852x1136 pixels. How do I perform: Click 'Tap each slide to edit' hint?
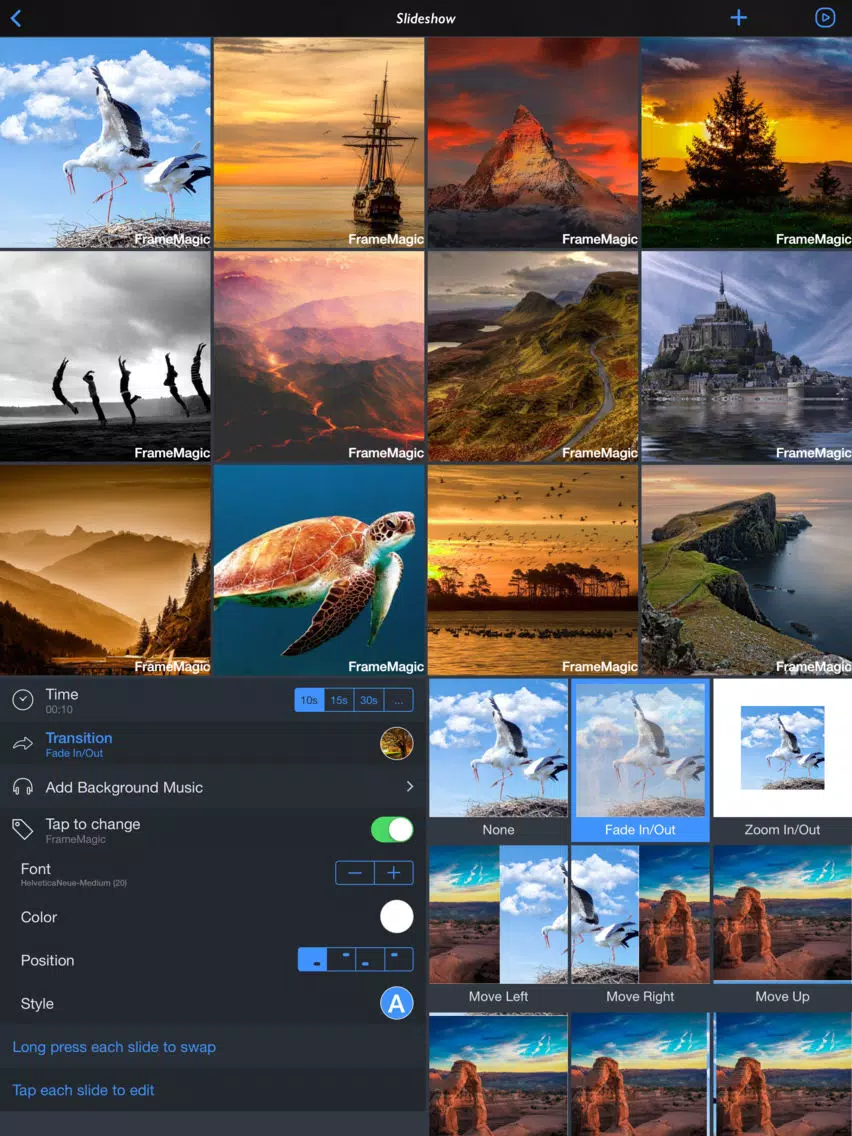(x=83, y=1090)
